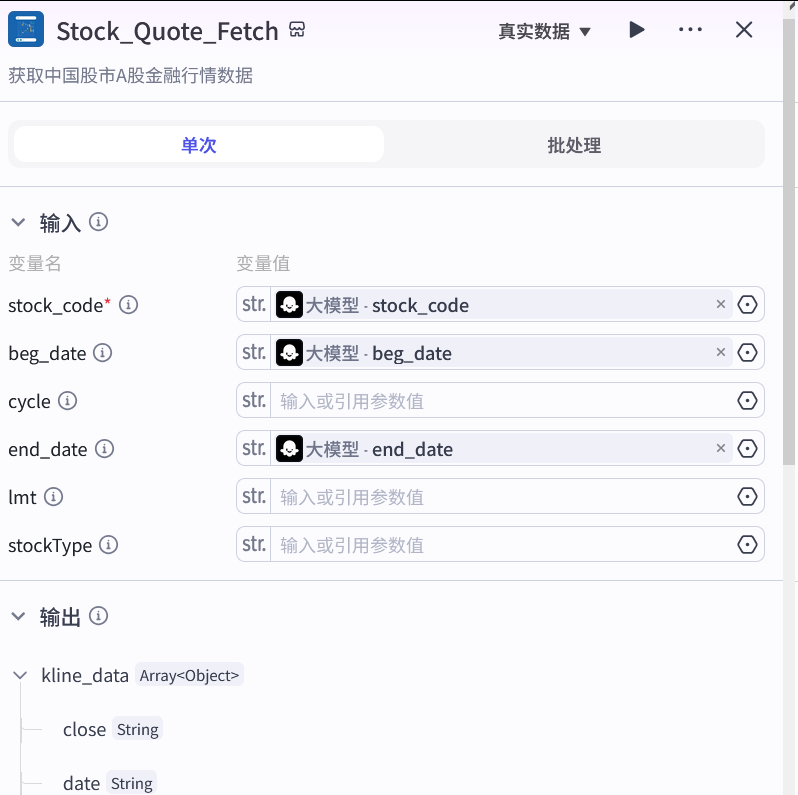Open variable picker for cycle field
Screen dimensions: 798x795
tap(747, 401)
